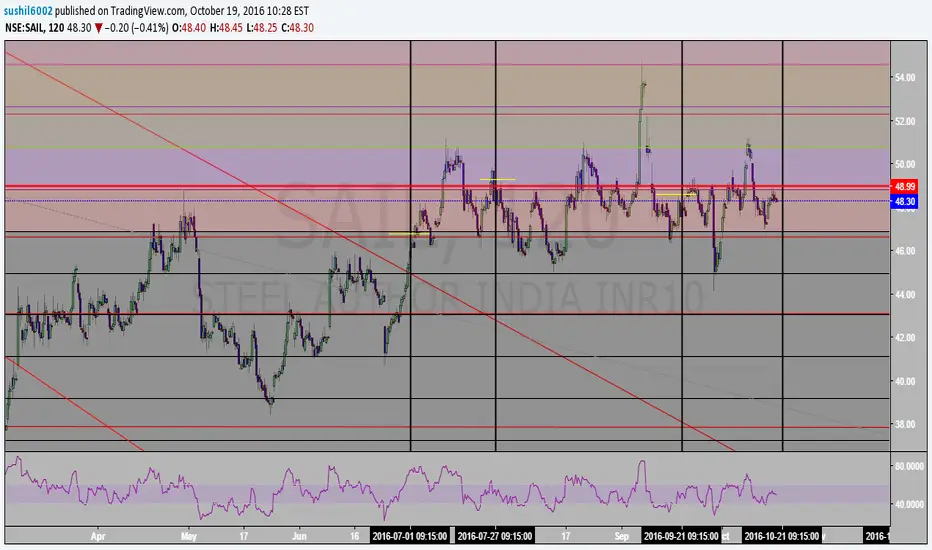The width and height of the screenshot is (932, 550).
Task: Select the 2016-10-21 09:15:00 date marker
Action: (782, 536)
